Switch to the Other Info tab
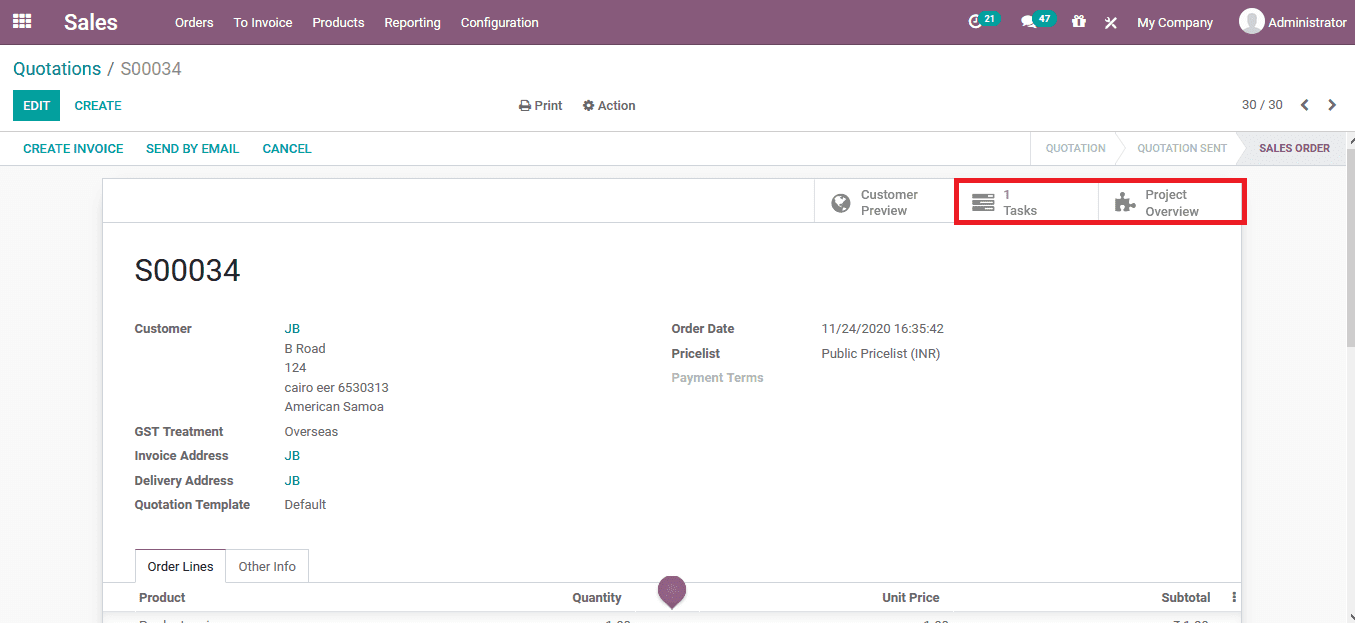This screenshot has height=623, width=1355. (267, 566)
